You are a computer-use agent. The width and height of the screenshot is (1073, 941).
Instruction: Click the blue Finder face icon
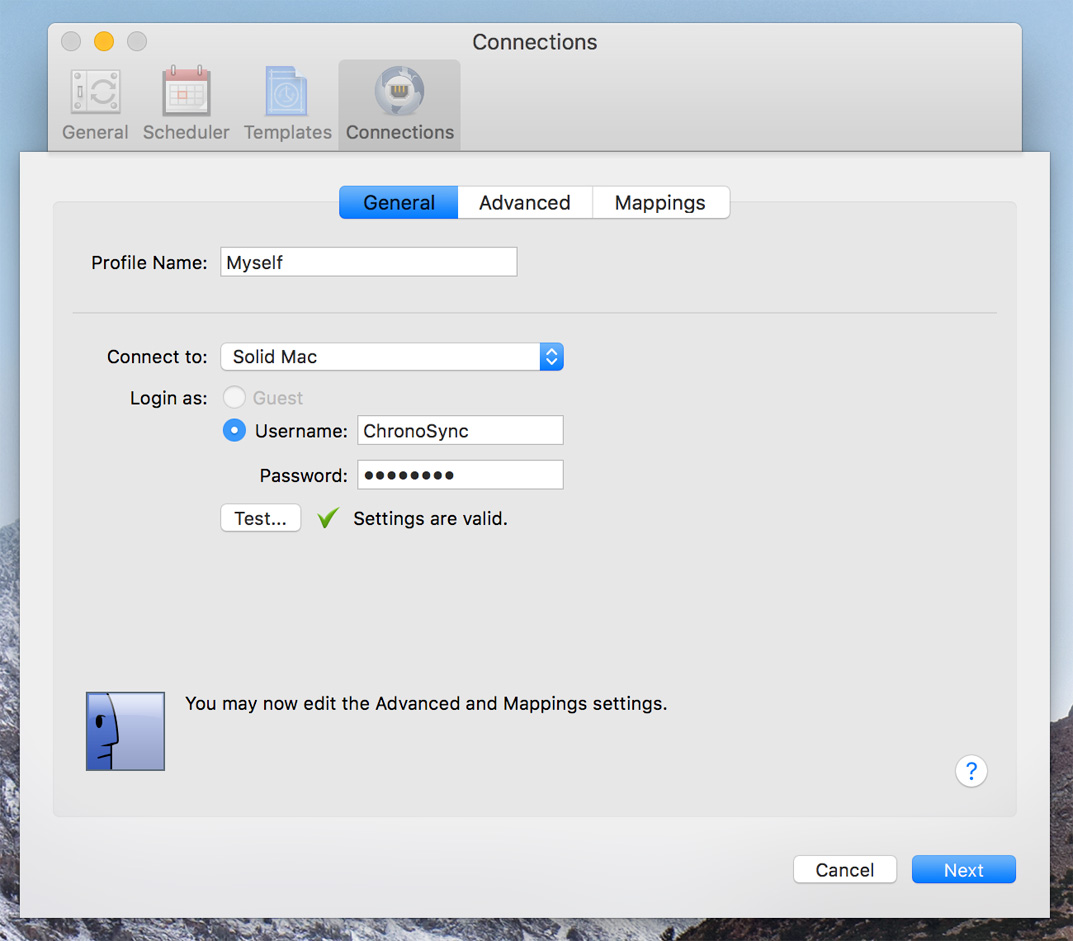[125, 731]
